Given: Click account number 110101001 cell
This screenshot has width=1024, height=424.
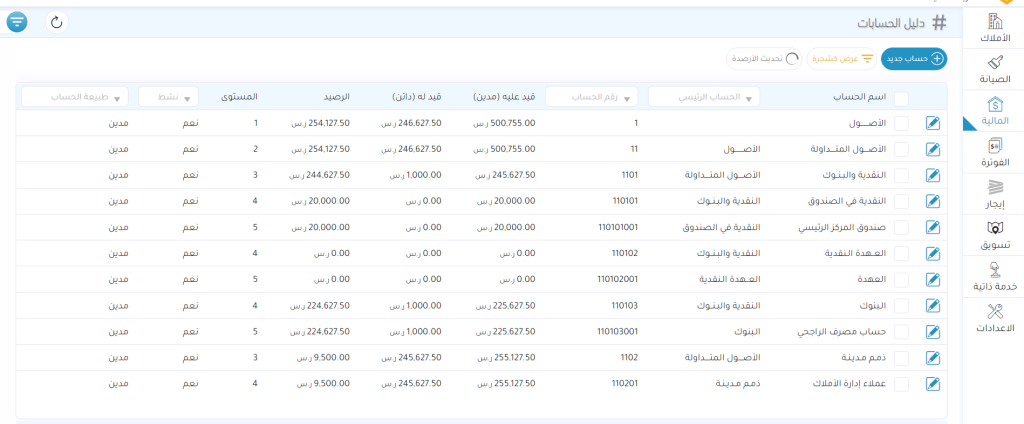Looking at the screenshot, I should coord(618,227).
